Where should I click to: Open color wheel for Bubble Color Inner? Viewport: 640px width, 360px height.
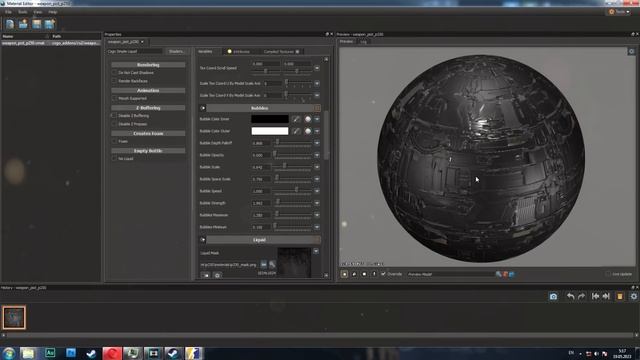tap(308, 119)
